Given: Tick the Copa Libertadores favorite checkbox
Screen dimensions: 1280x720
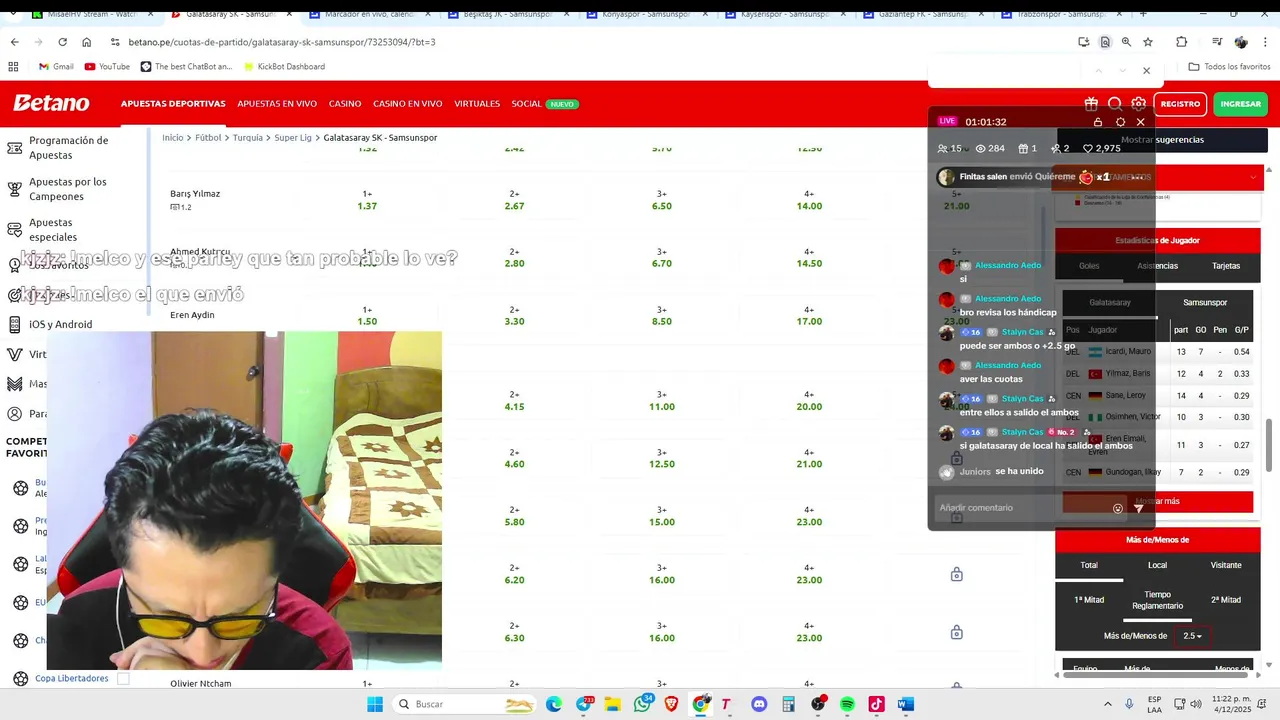Looking at the screenshot, I should pyautogui.click(x=123, y=678).
